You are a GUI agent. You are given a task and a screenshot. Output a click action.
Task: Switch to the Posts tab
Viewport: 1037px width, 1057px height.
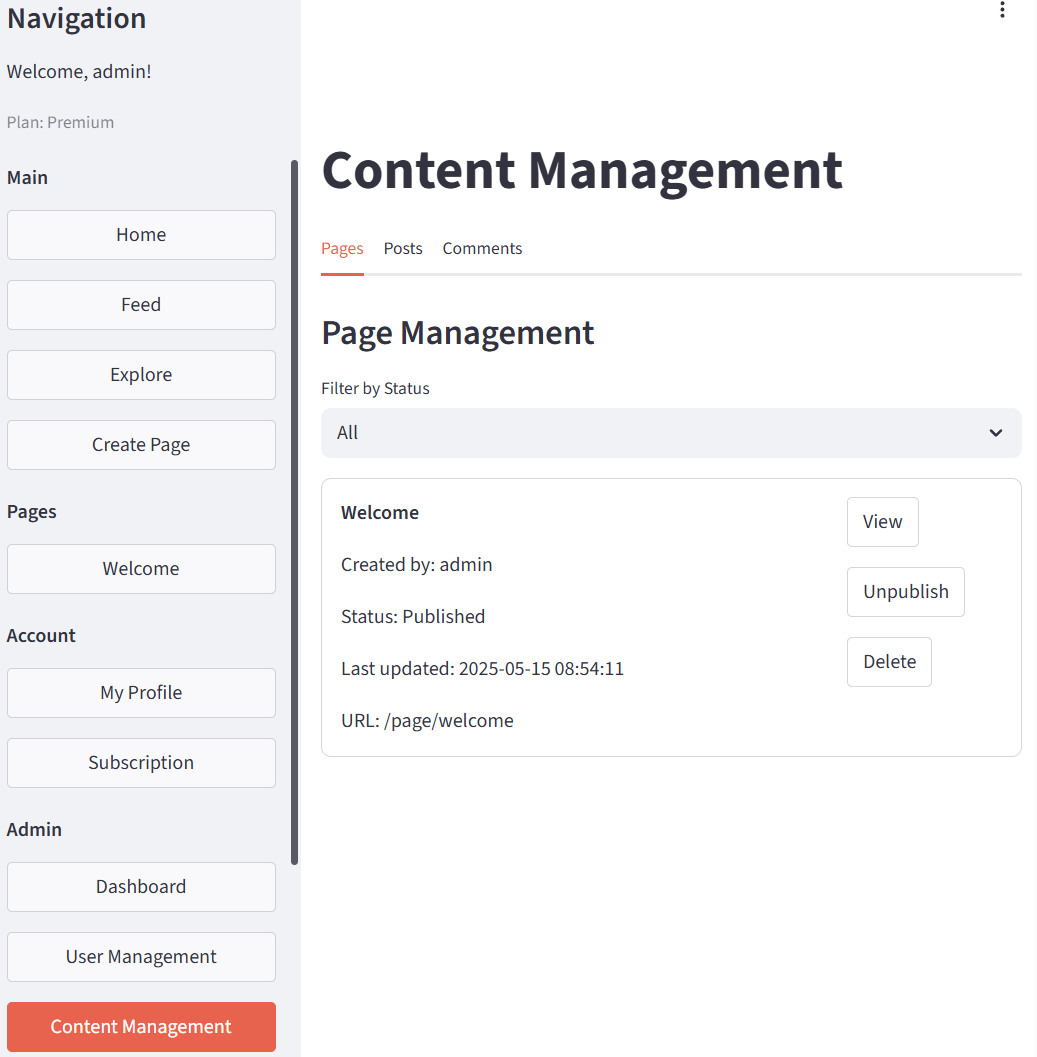click(403, 248)
